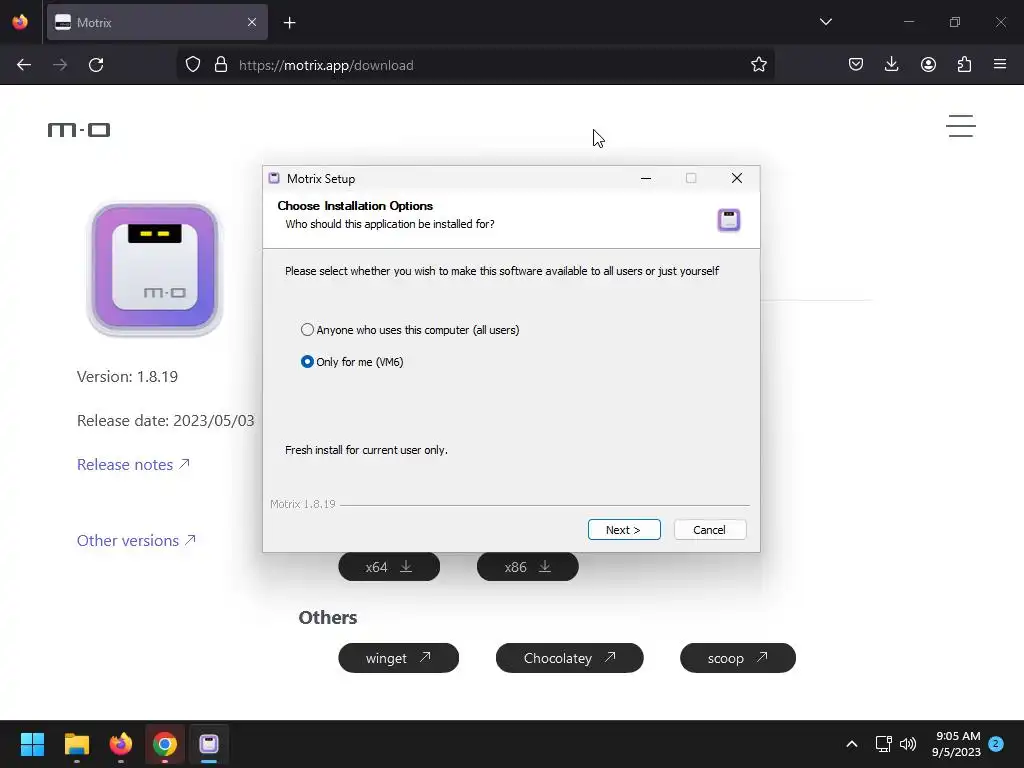Click the 'Release date: 2023/05/03' text
Image resolution: width=1024 pixels, height=768 pixels.
(165, 421)
